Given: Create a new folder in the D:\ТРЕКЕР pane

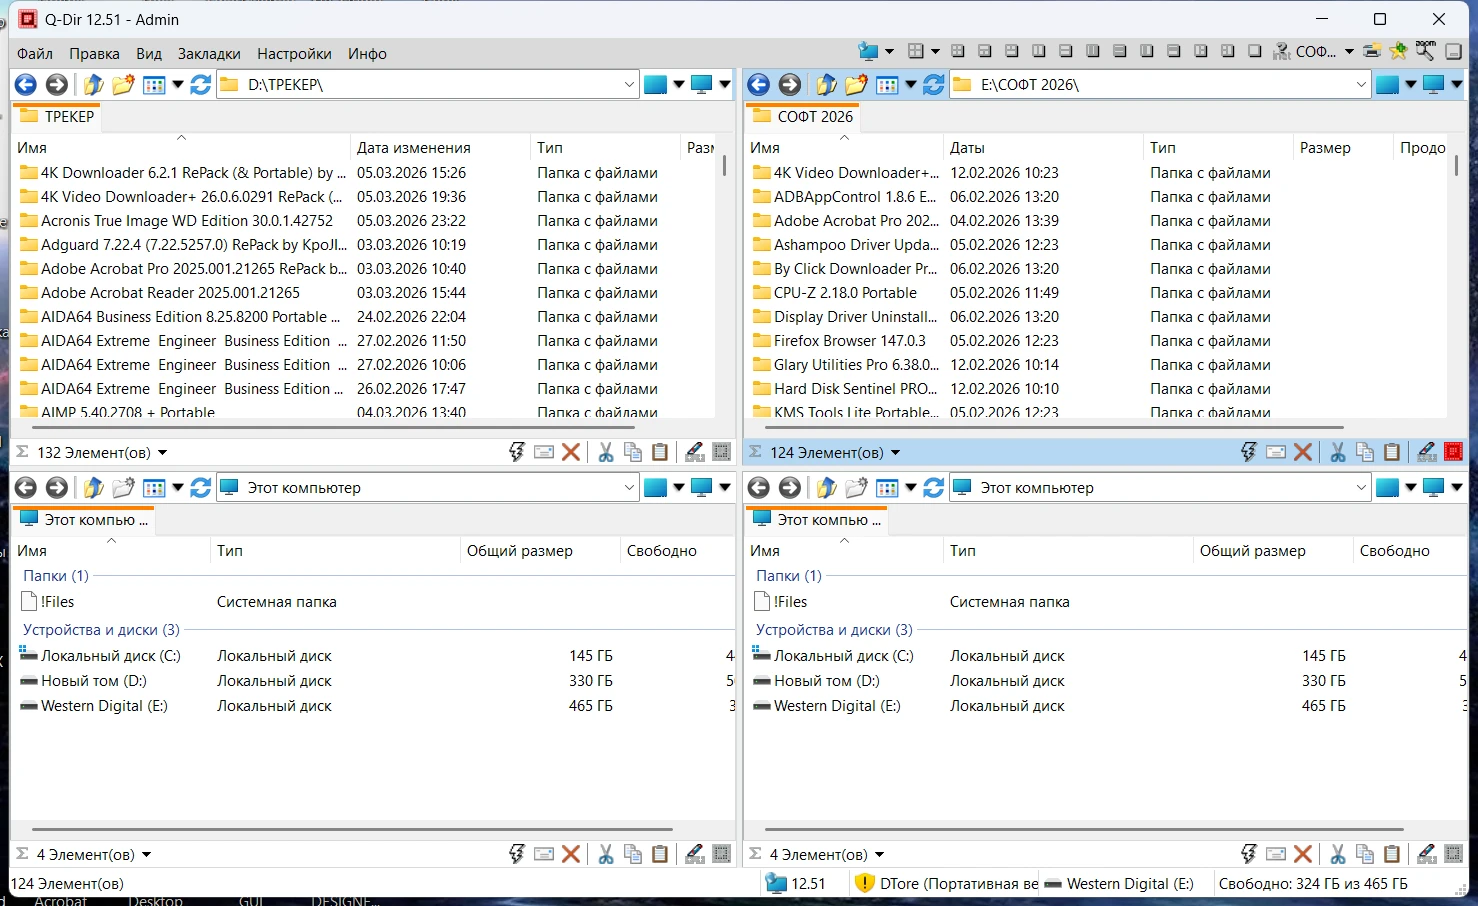Looking at the screenshot, I should pyautogui.click(x=123, y=85).
